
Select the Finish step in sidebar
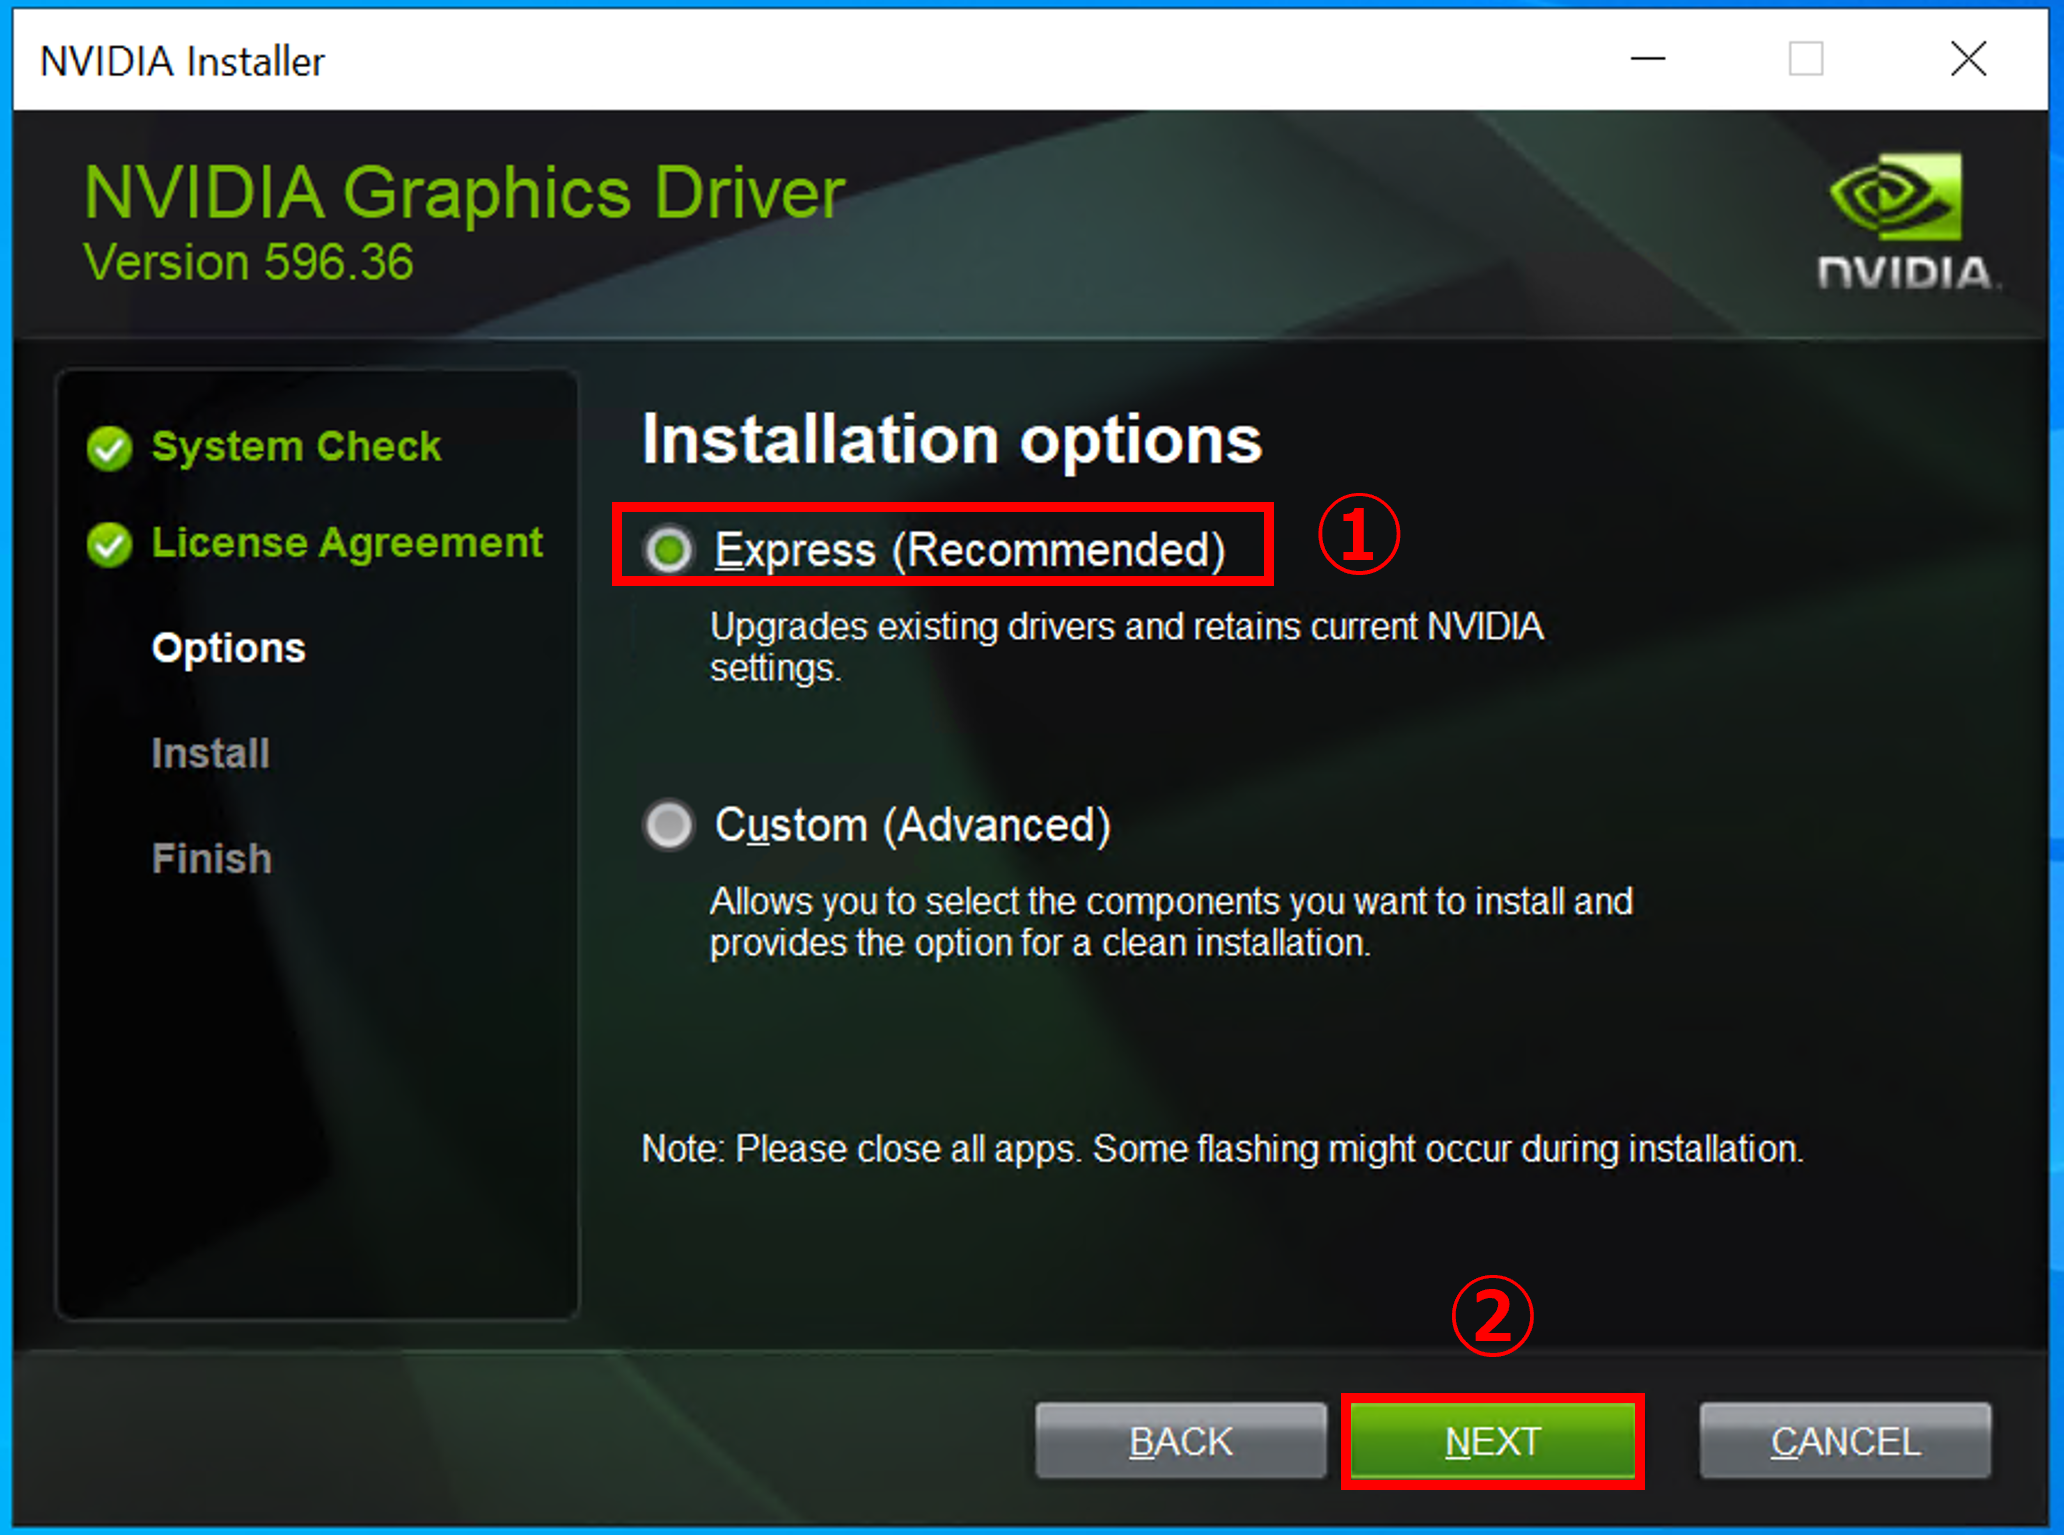point(212,858)
